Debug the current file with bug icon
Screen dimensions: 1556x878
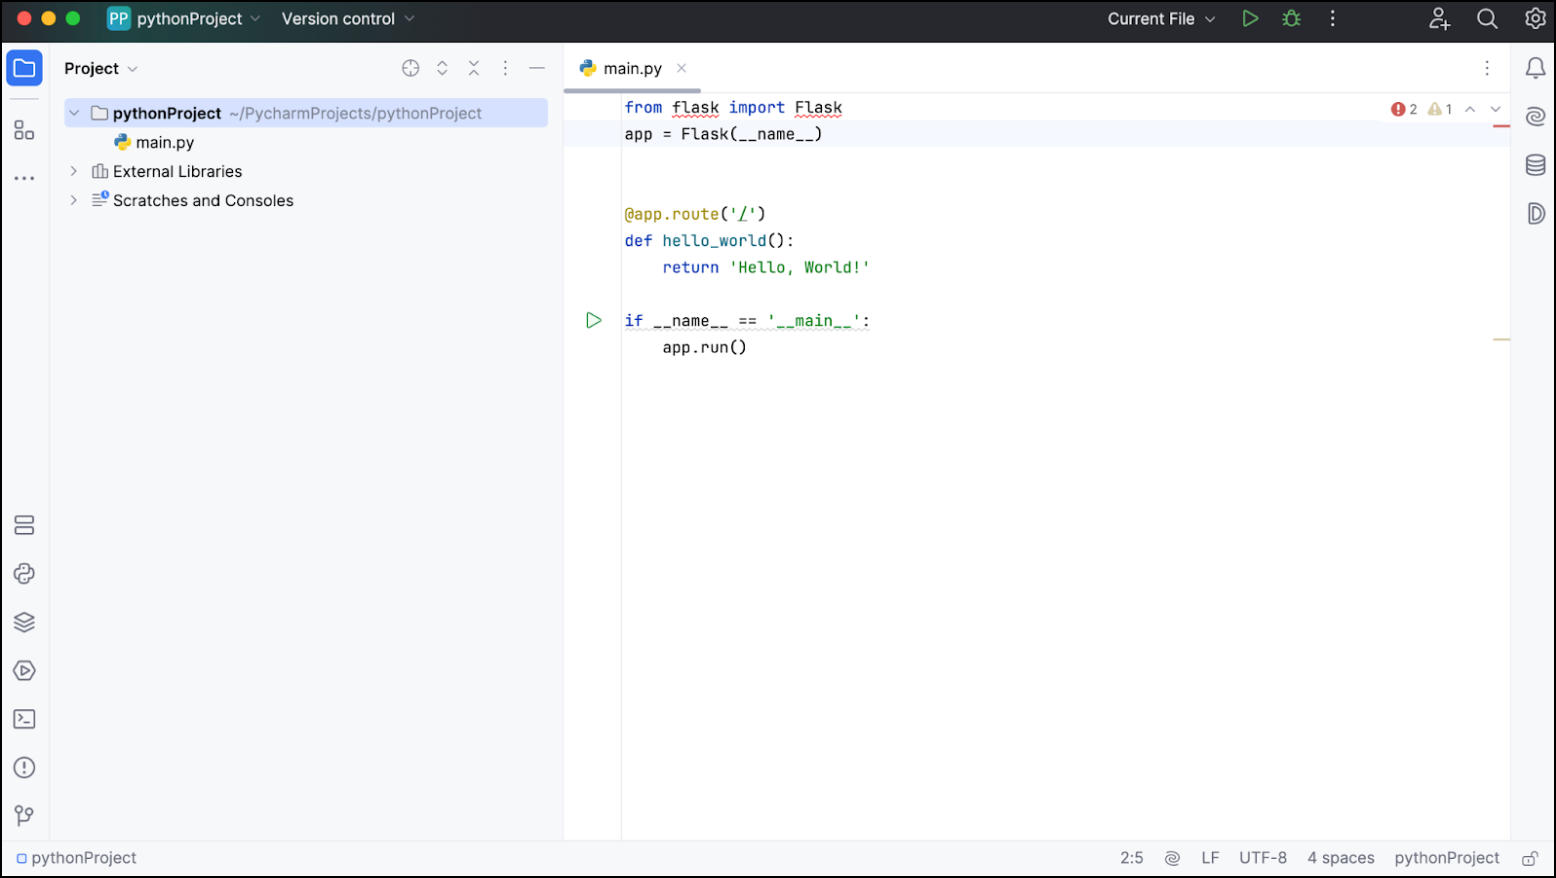coord(1292,18)
